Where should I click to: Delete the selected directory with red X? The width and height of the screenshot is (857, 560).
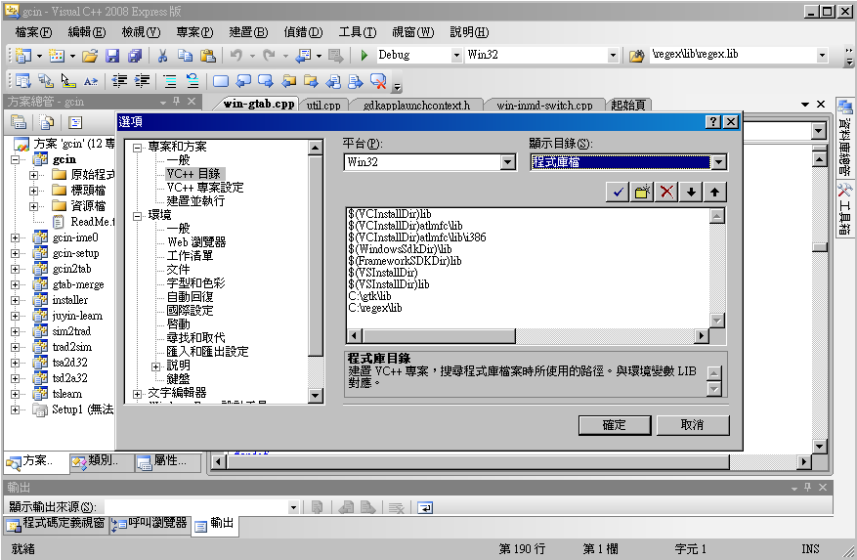[666, 191]
